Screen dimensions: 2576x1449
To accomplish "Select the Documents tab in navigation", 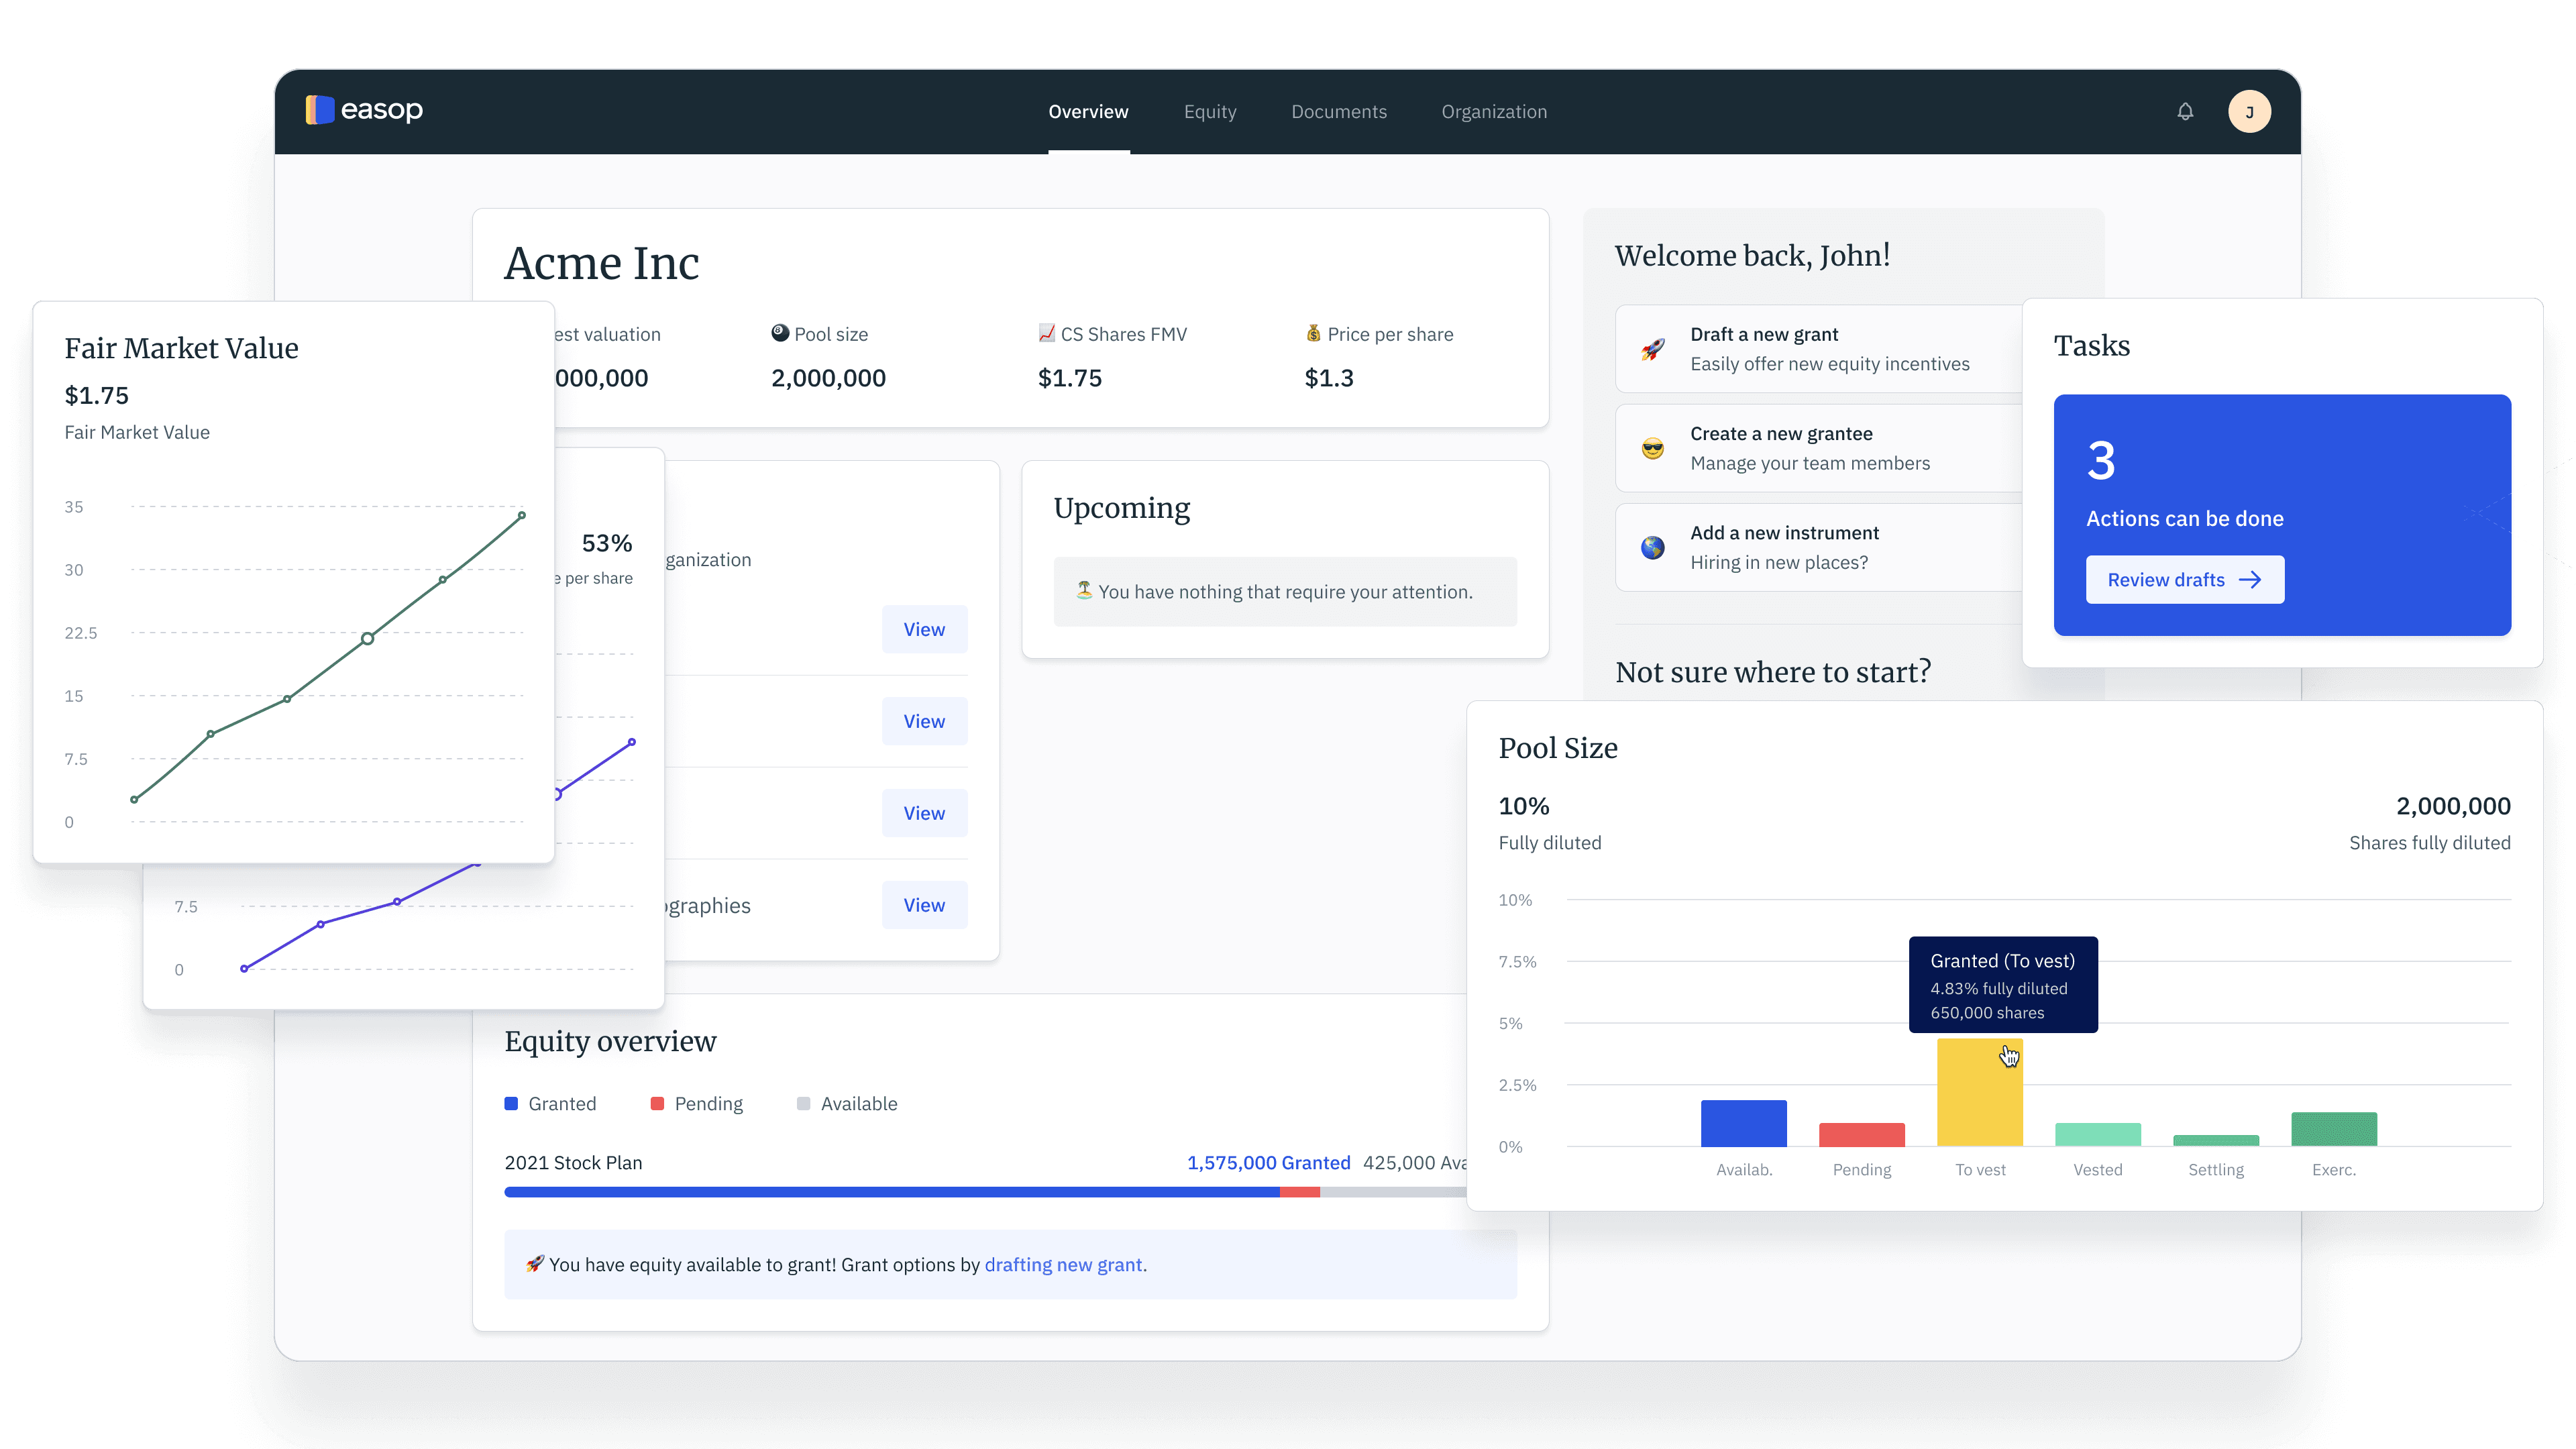I will pos(1339,110).
